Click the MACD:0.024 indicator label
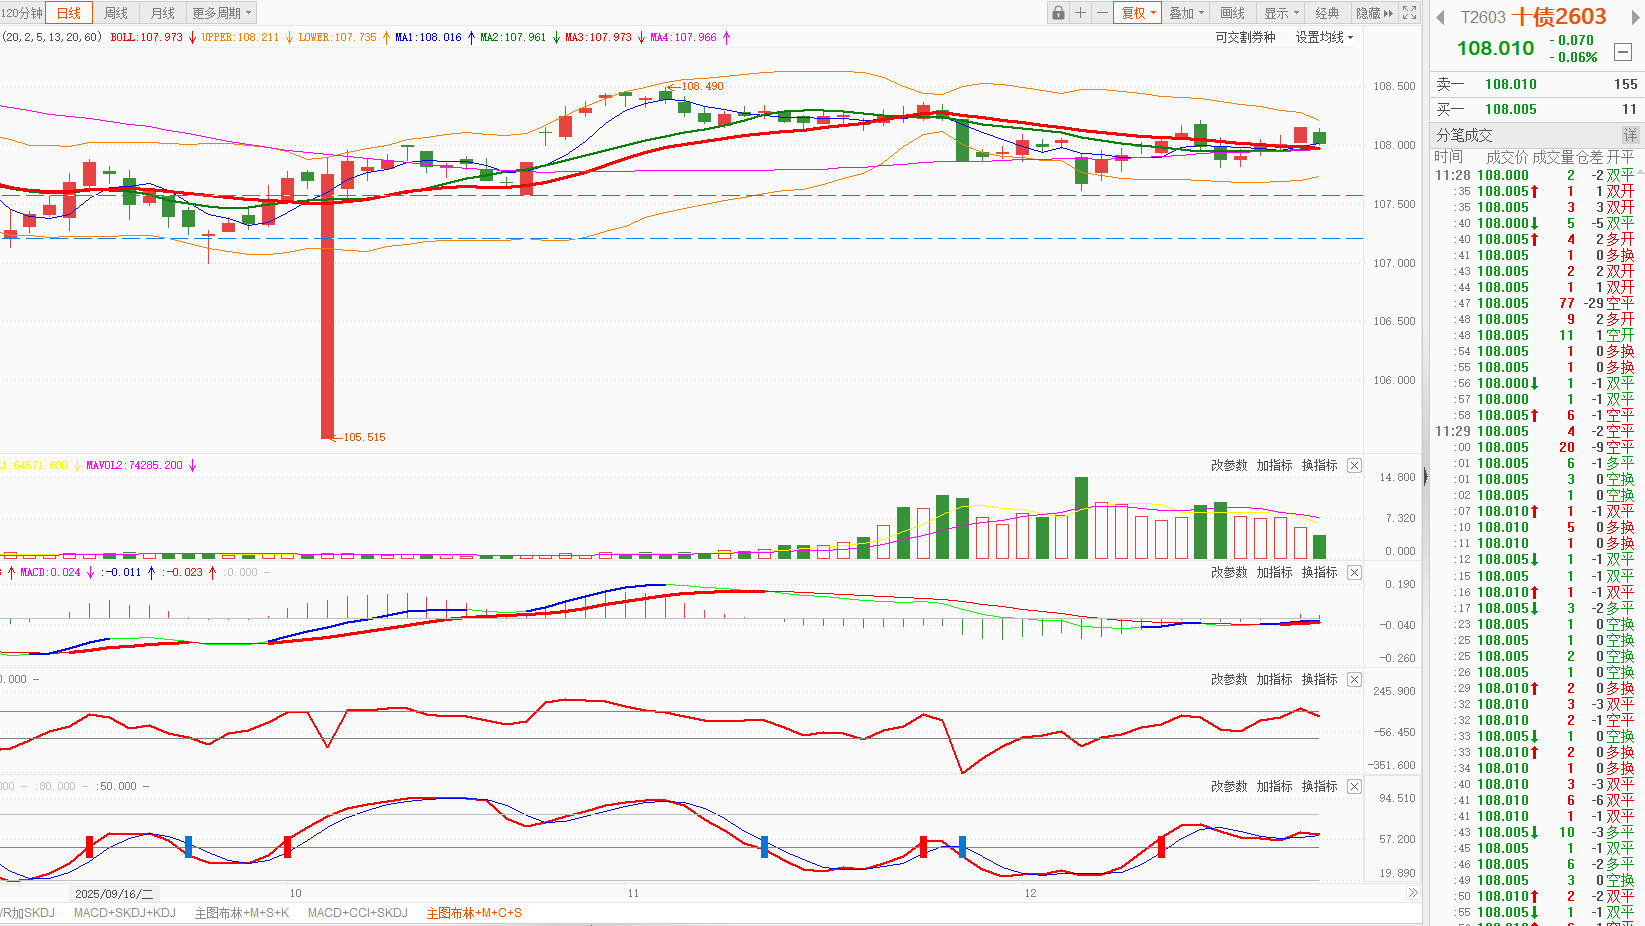Viewport: 1645px width, 926px height. pos(50,572)
